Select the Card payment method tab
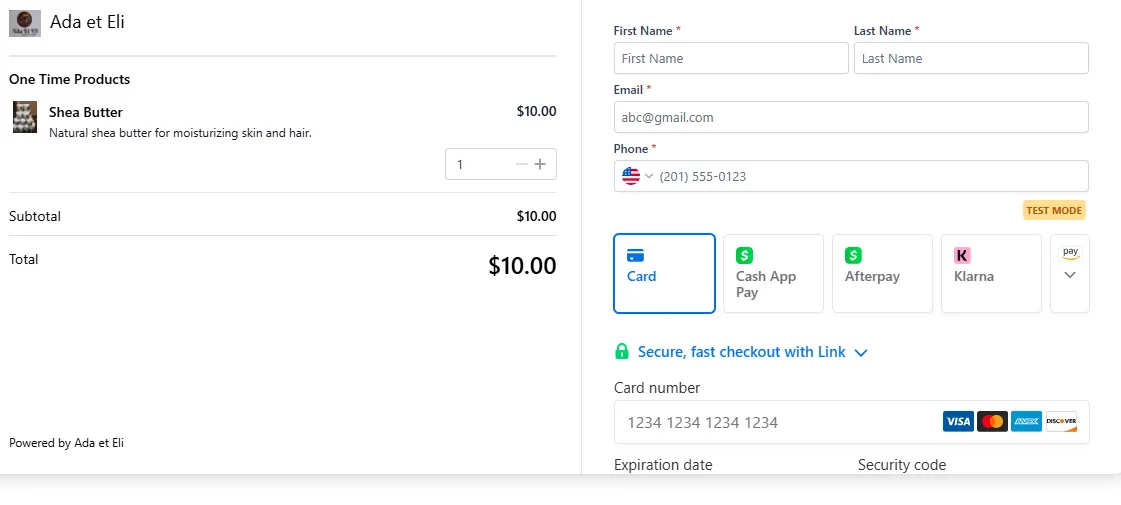1121x505 pixels. 664,273
